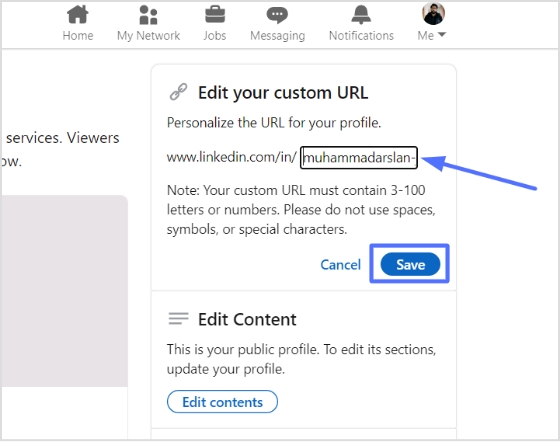Click the Jobs nav label
Screen dimensions: 560x442
tap(215, 35)
